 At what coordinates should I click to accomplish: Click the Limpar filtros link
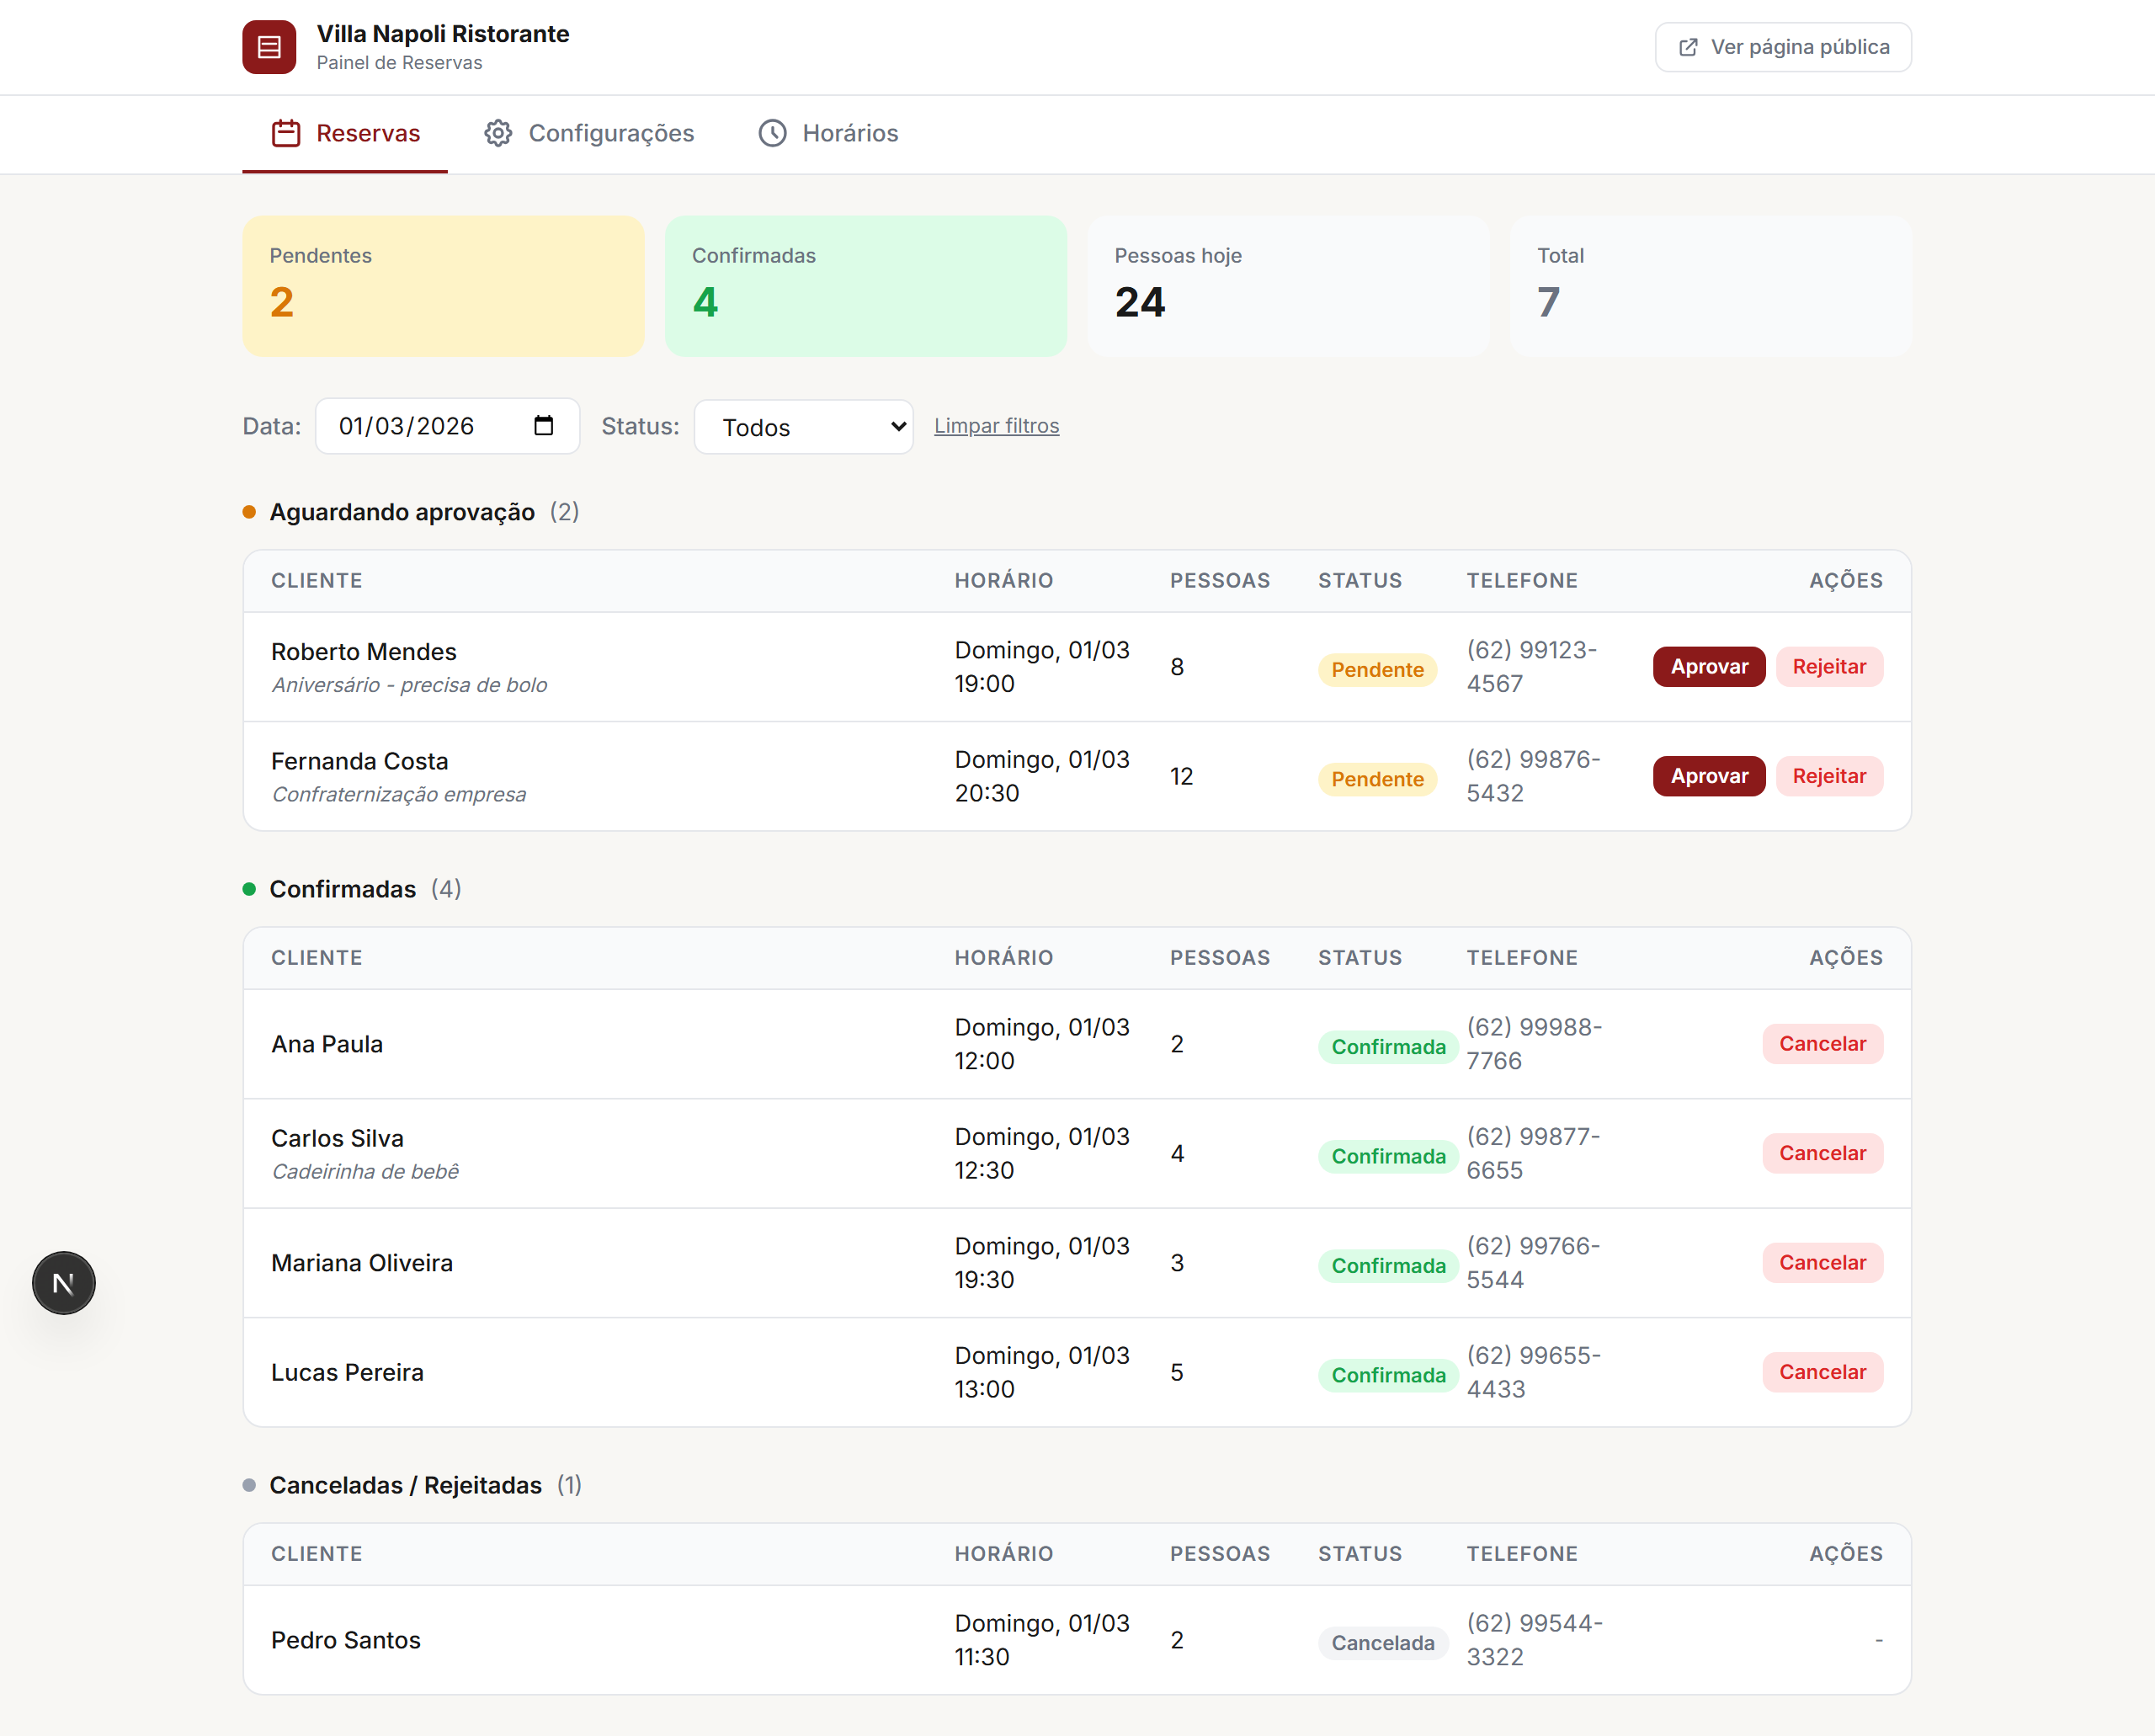tap(996, 426)
